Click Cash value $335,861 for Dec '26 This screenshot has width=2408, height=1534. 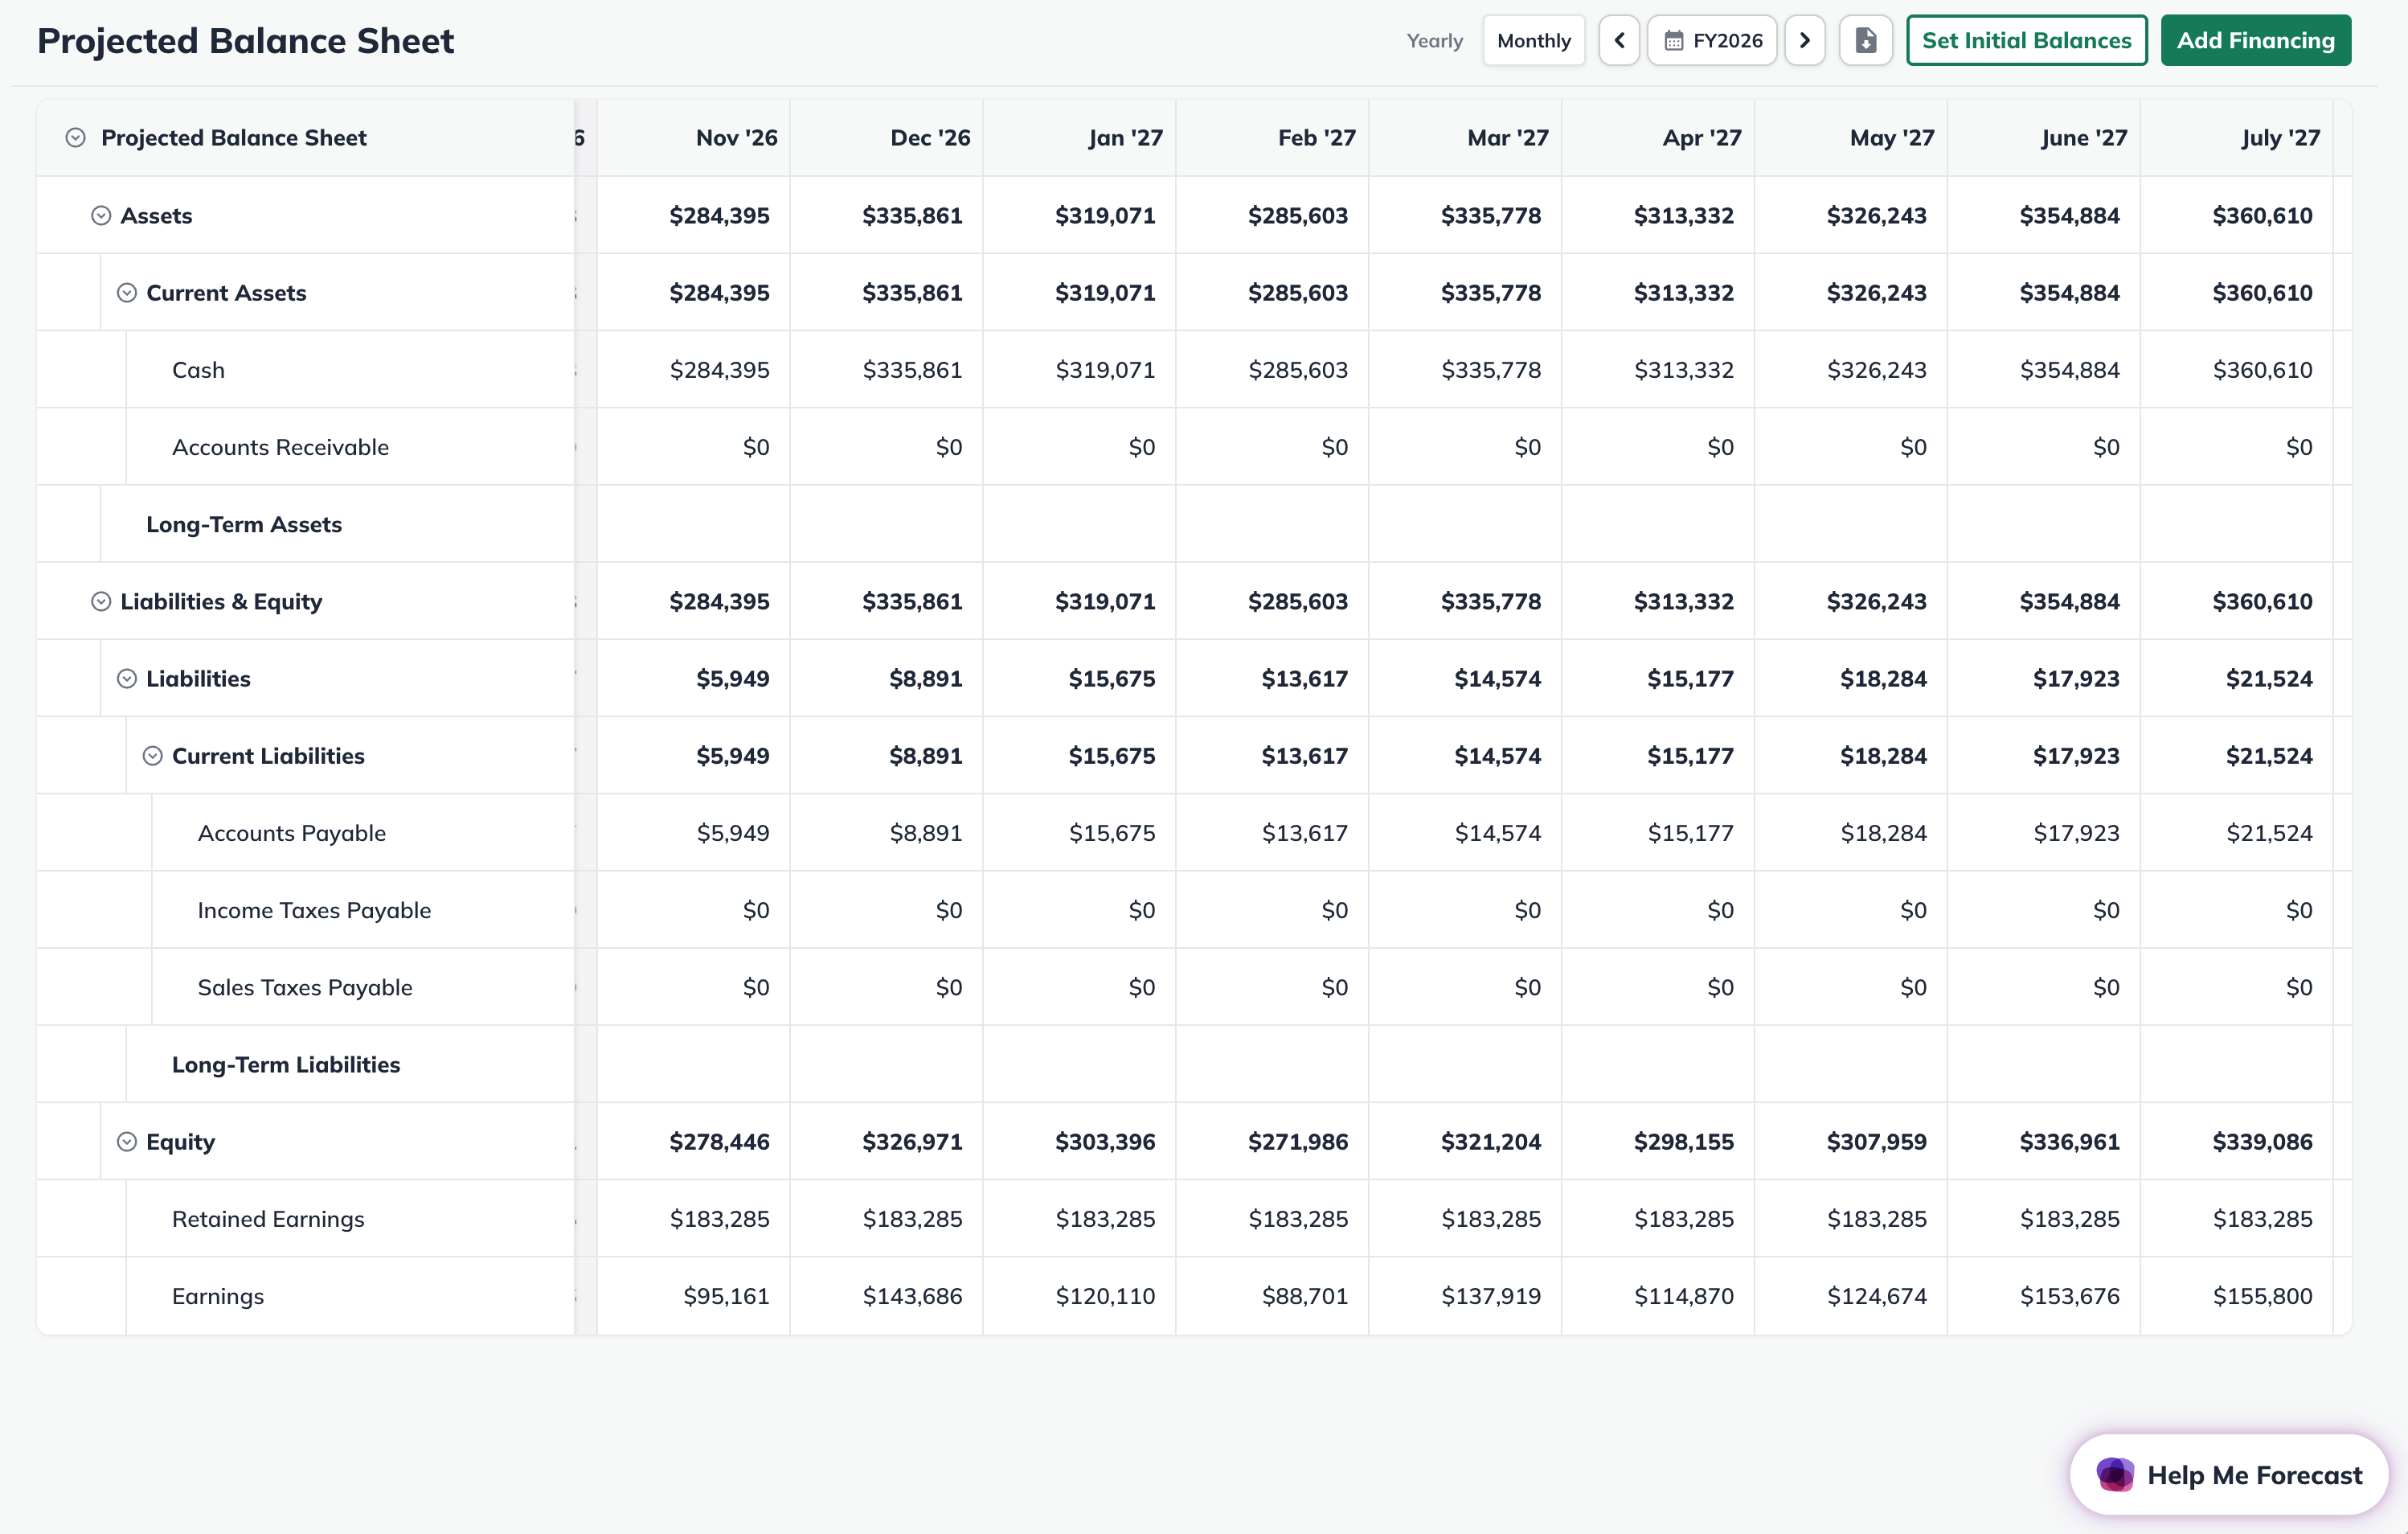pyautogui.click(x=912, y=370)
